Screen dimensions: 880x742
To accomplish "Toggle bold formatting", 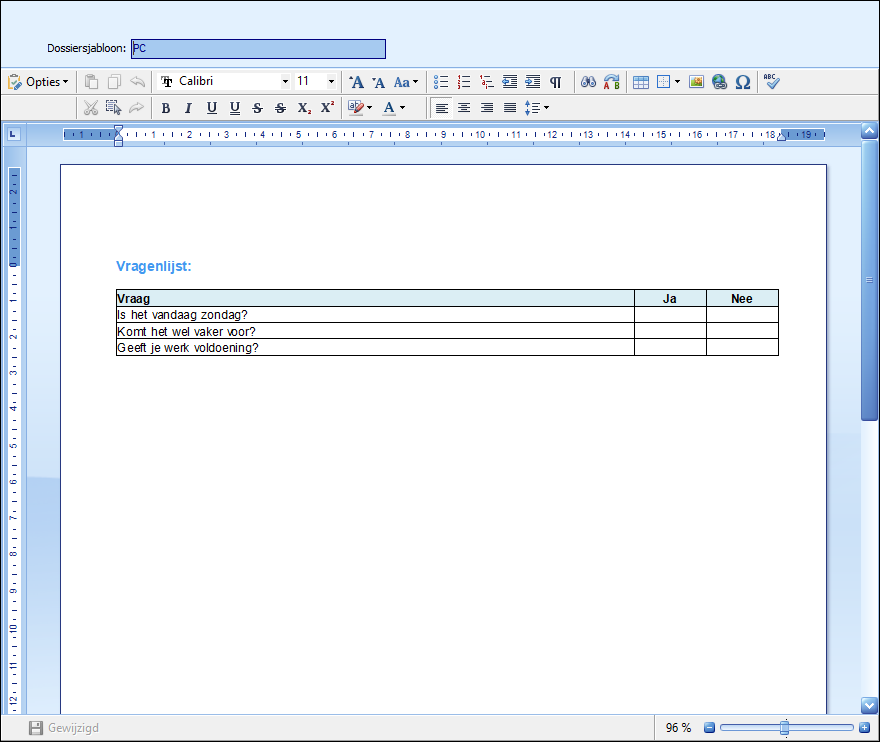I will [x=166, y=108].
